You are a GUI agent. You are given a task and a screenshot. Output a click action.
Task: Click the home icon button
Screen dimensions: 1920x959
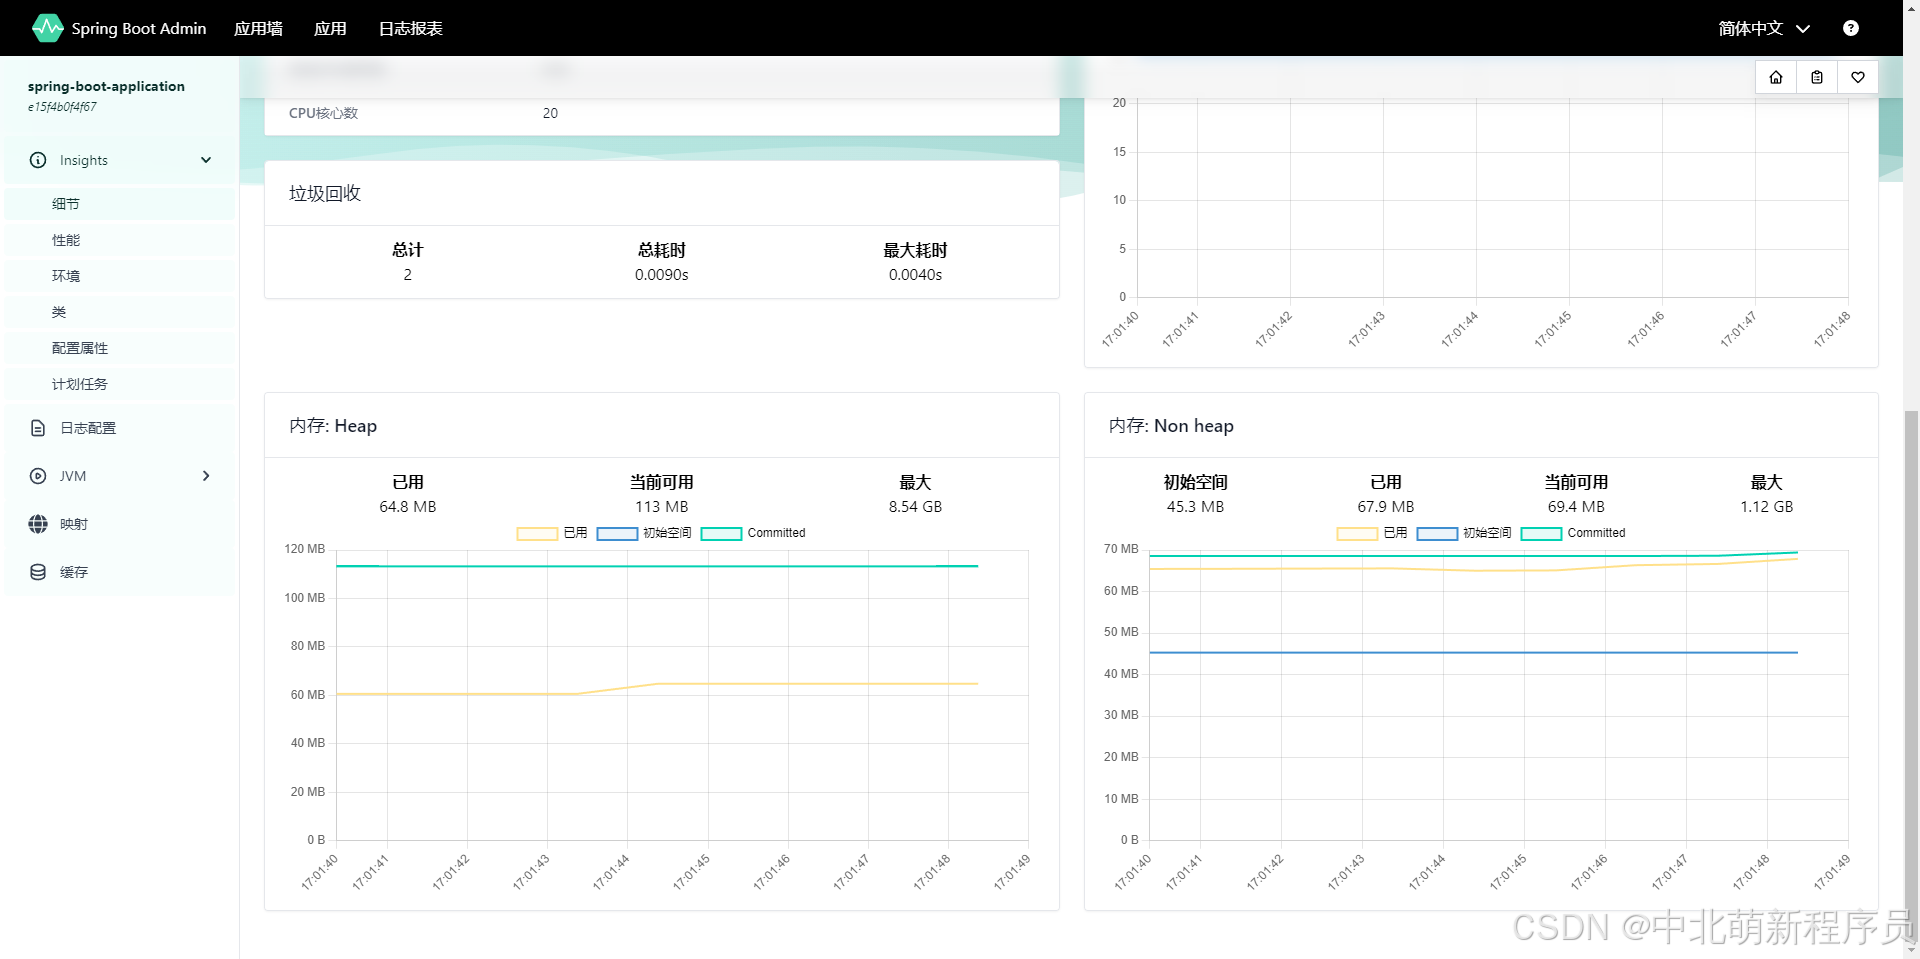pos(1776,77)
